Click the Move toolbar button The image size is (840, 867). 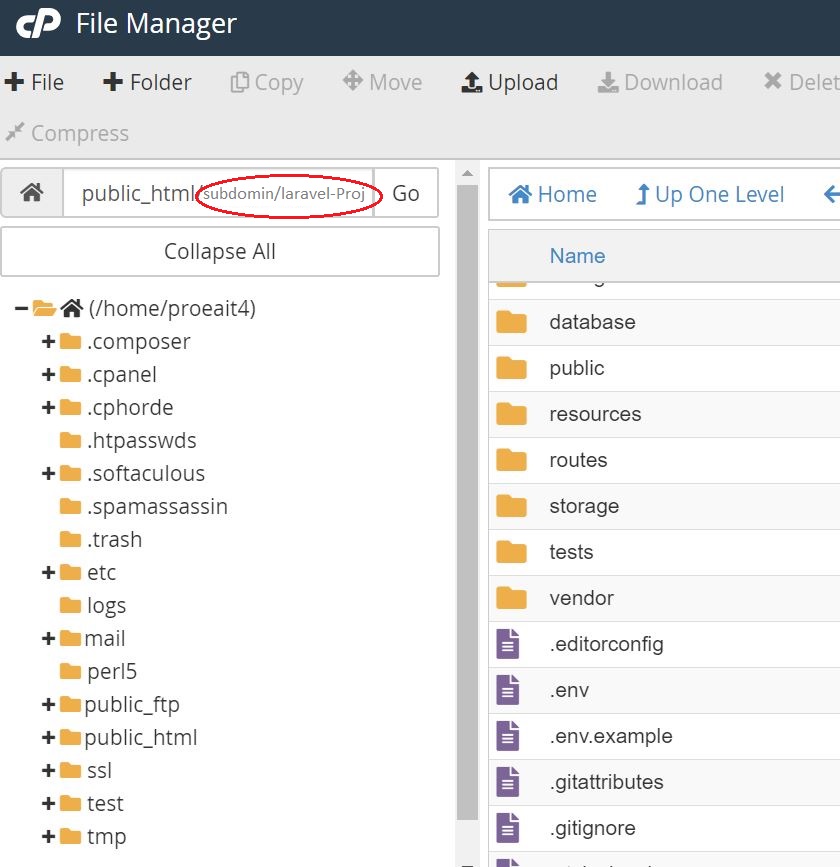coord(382,82)
